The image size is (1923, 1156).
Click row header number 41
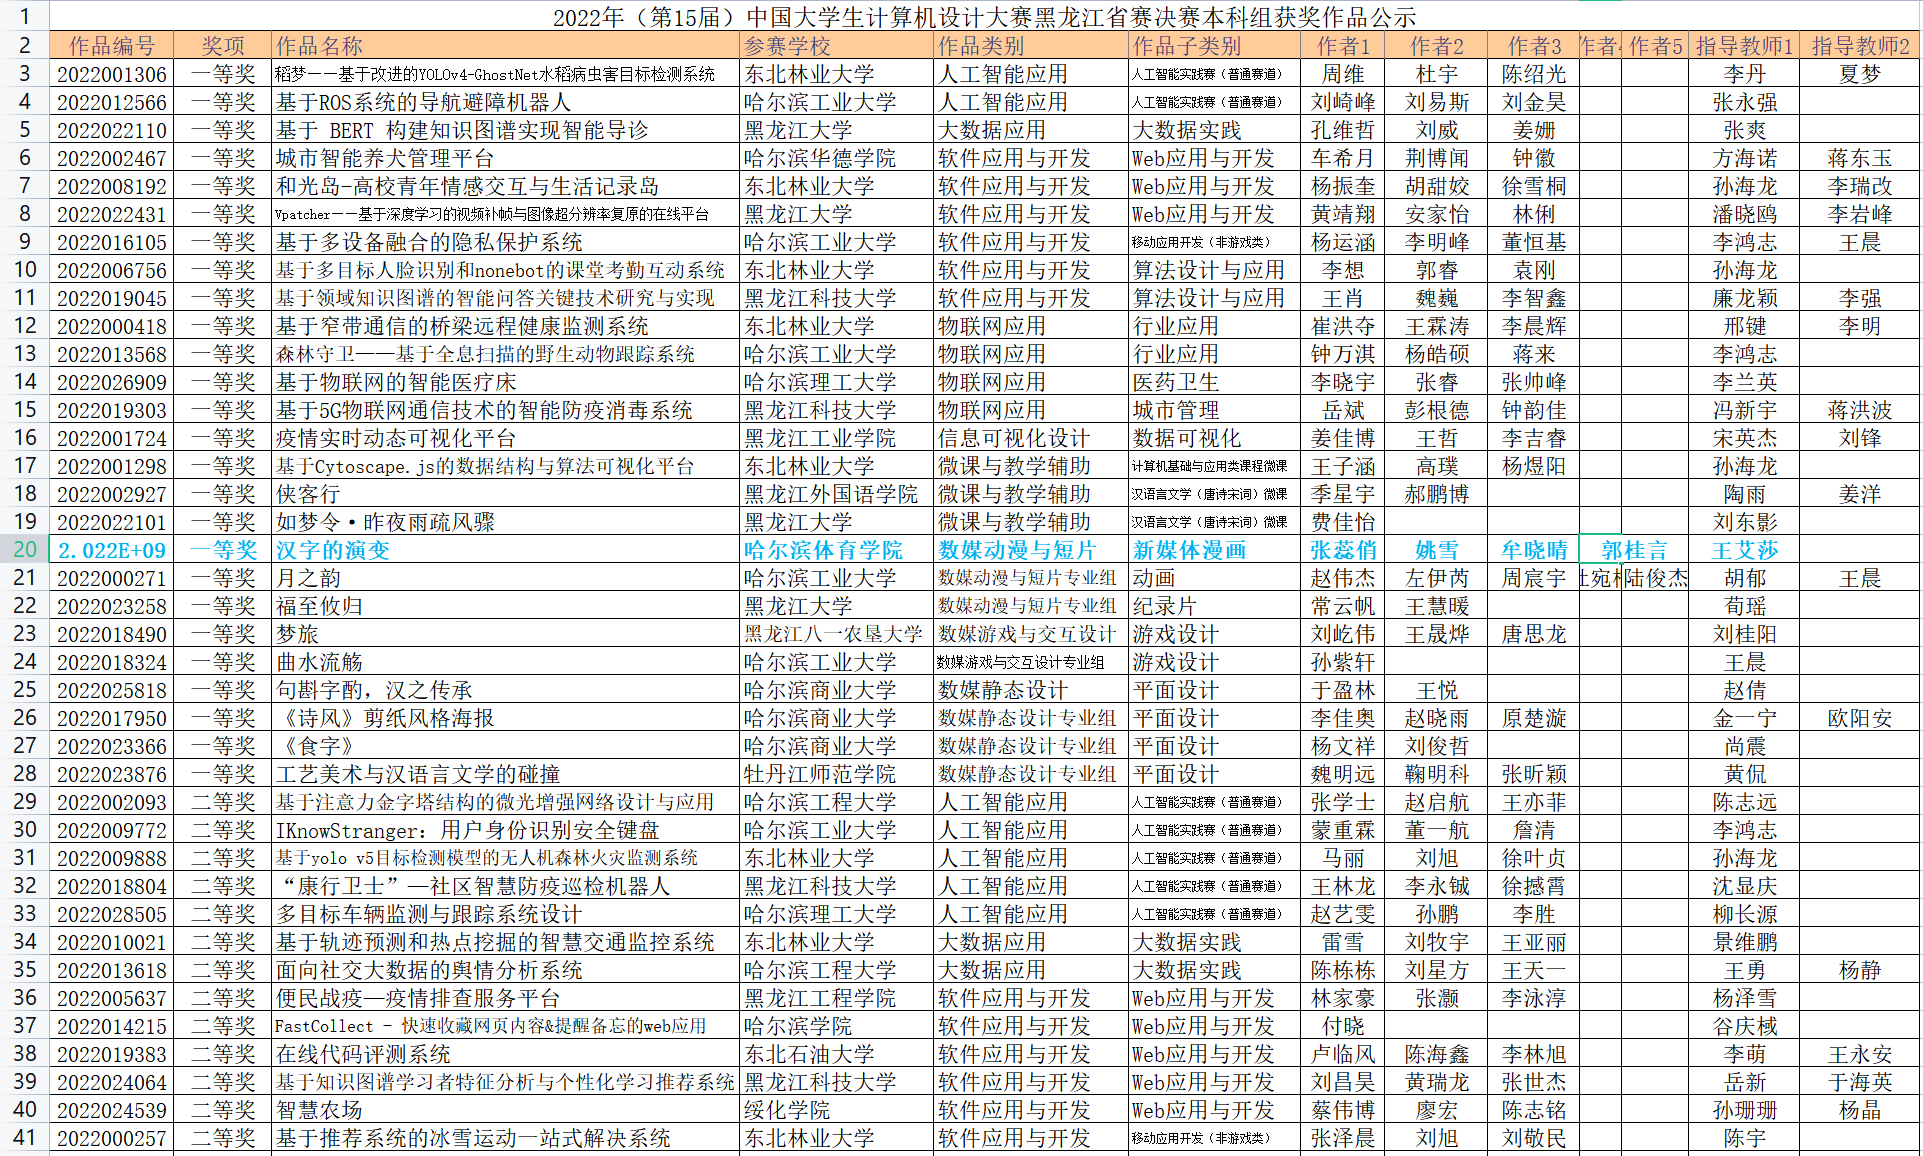coord(24,1138)
